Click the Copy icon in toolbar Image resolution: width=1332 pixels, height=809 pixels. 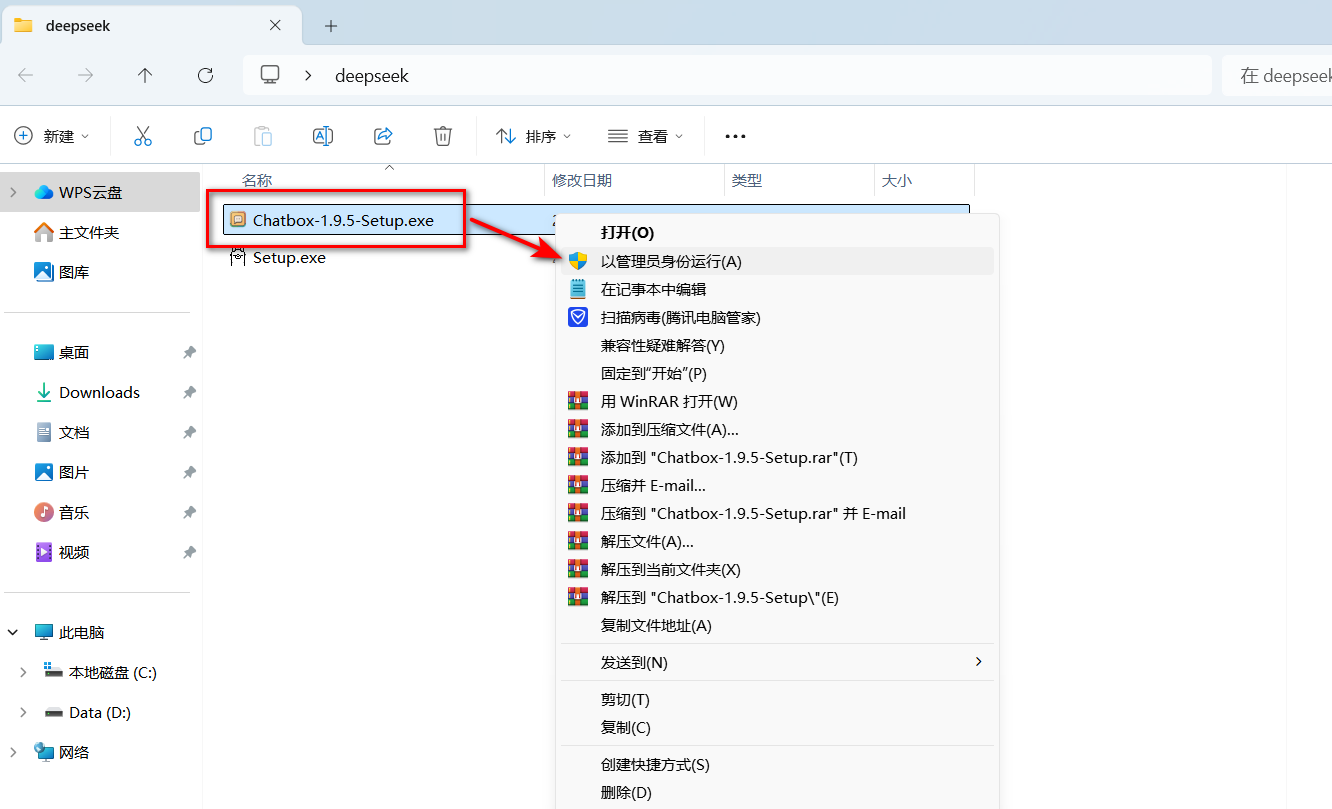[x=203, y=136]
